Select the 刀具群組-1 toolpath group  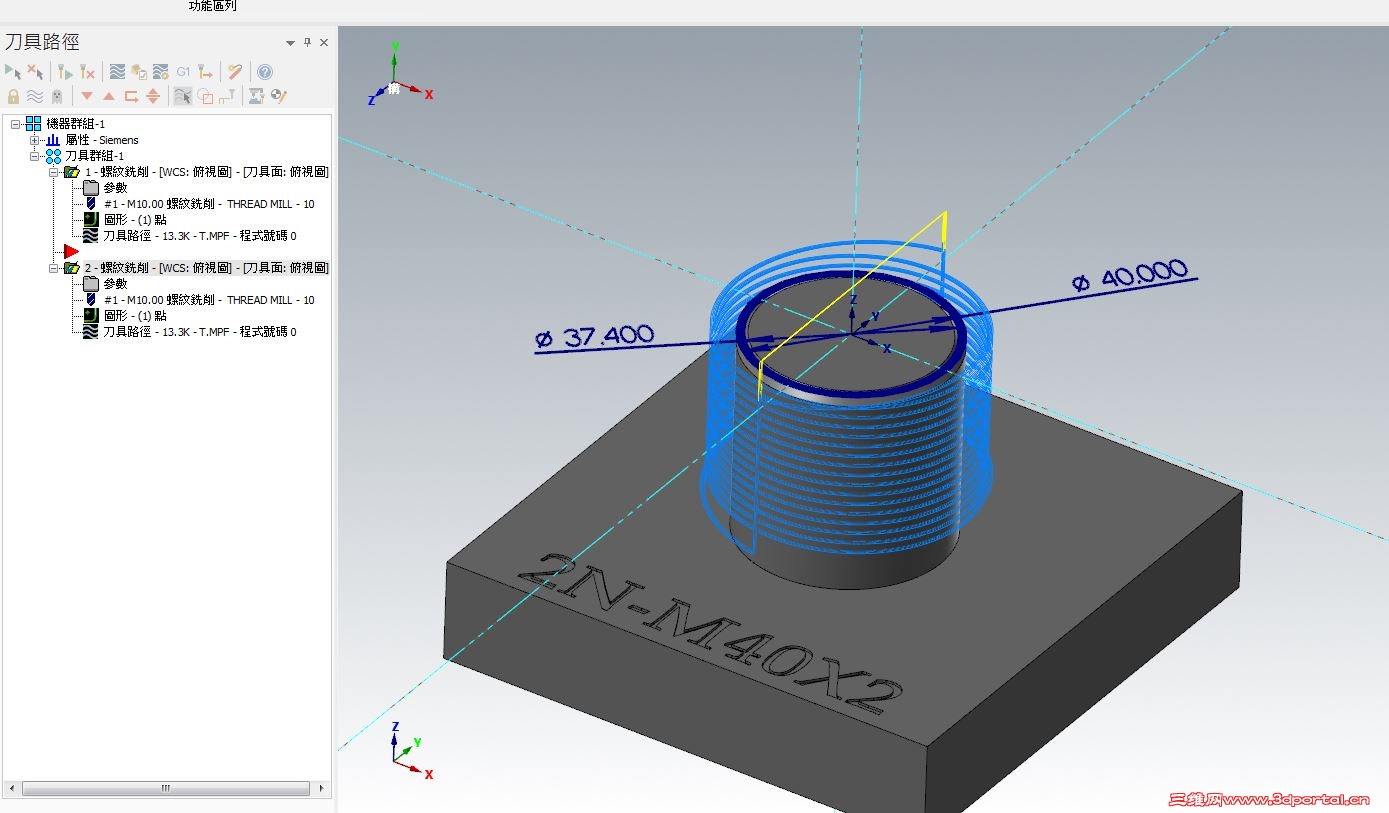pyautogui.click(x=94, y=156)
